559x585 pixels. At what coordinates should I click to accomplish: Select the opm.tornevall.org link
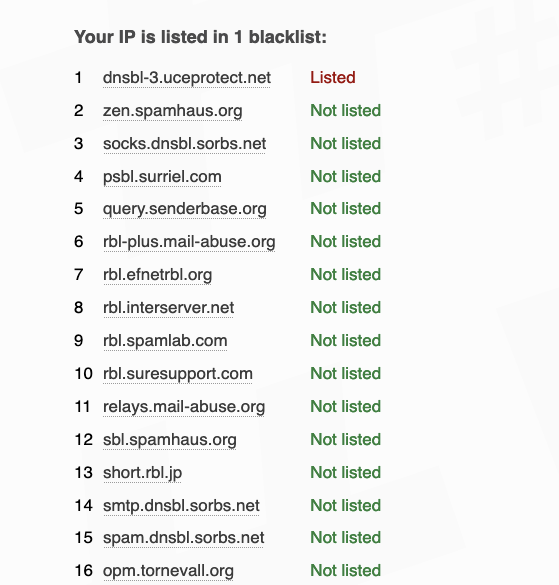(x=168, y=571)
